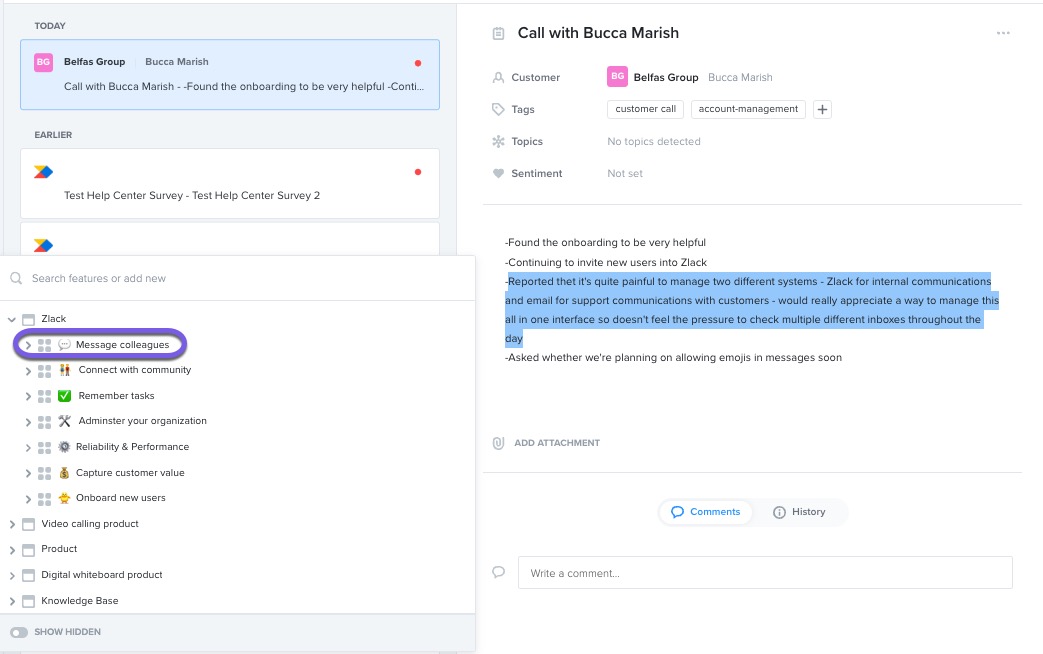Screen dimensions: 1043x654
Task: Click the people emoji for Connect with community
Action: (x=65, y=370)
